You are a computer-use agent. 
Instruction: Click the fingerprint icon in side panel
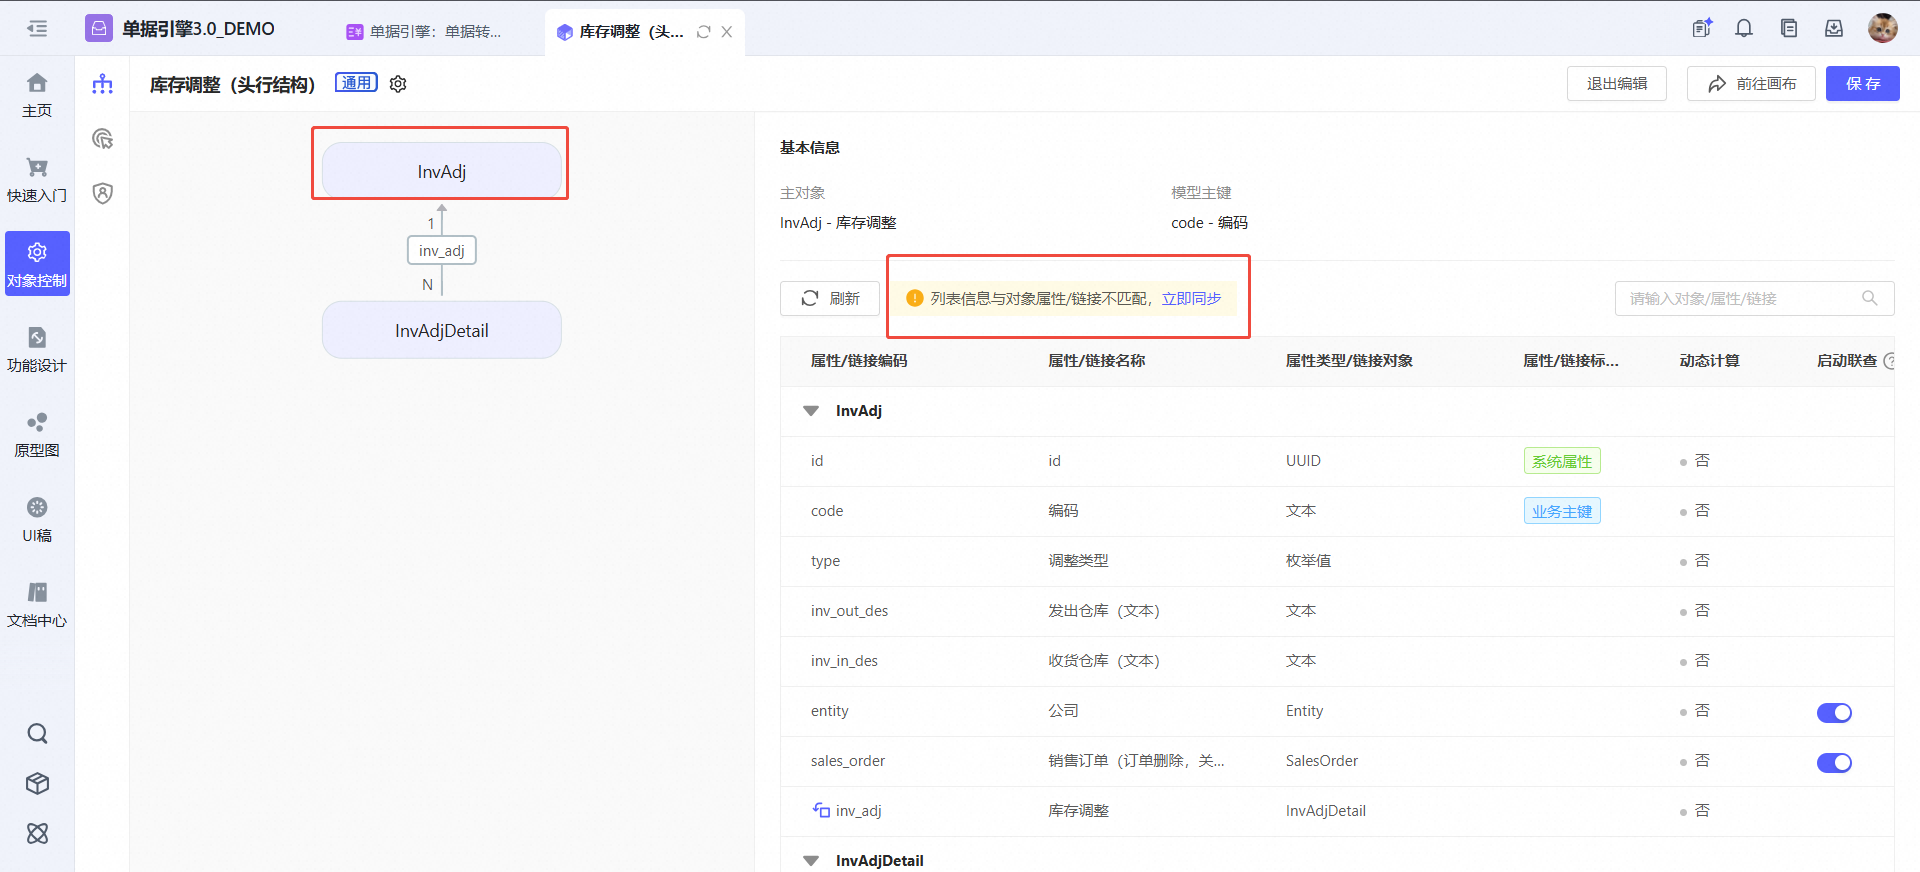(x=102, y=139)
